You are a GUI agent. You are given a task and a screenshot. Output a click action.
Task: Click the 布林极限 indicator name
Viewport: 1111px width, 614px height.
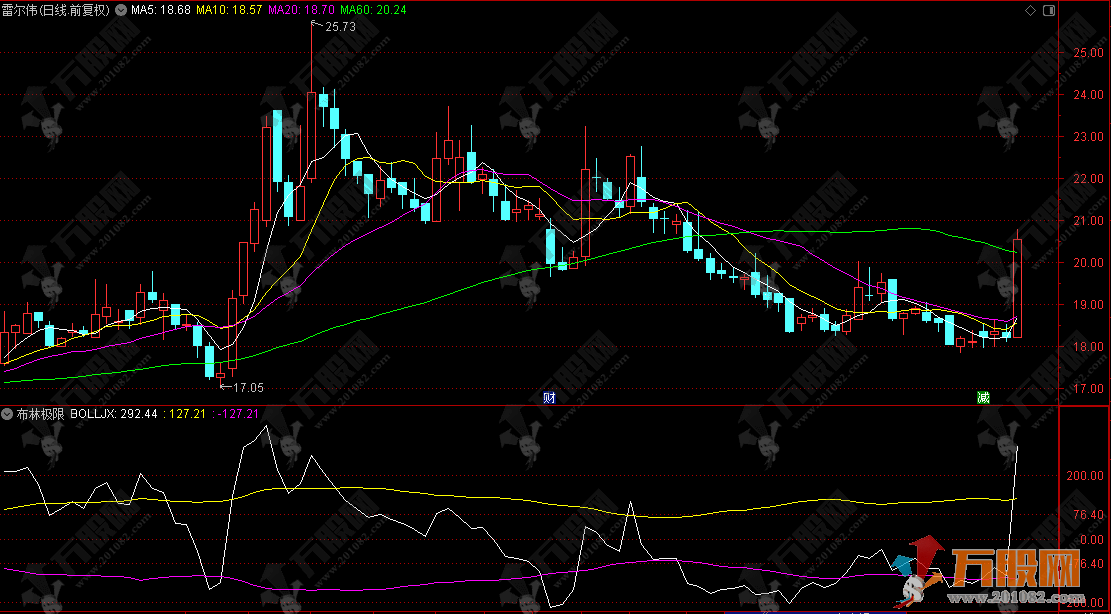[38, 412]
